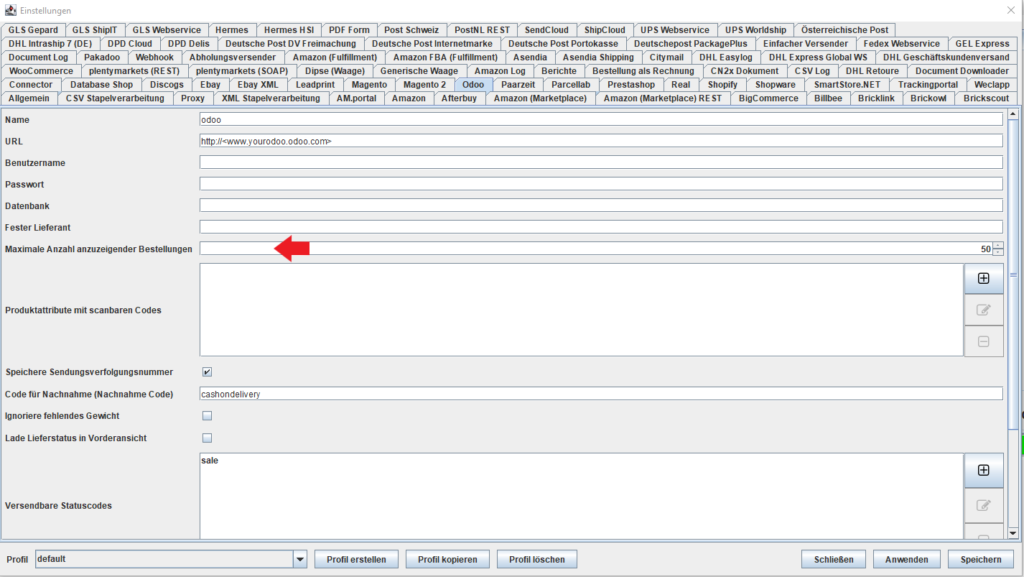The height and width of the screenshot is (577, 1024).
Task: Close the Einstellungen window
Action: 1011,10
